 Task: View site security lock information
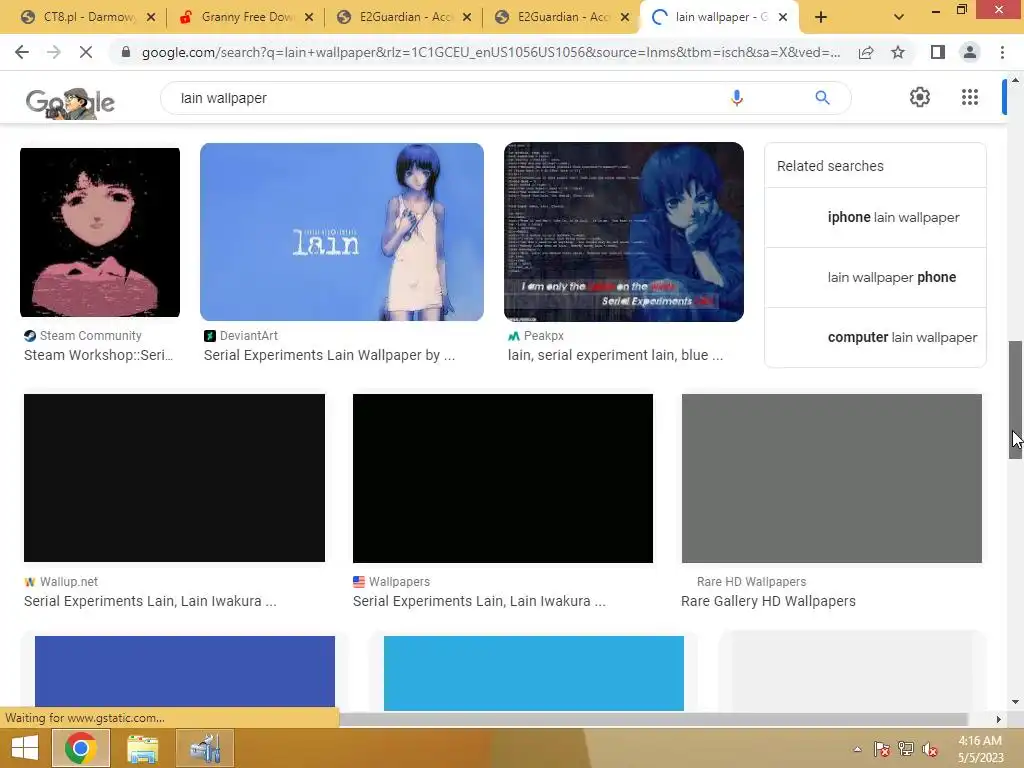click(x=126, y=52)
